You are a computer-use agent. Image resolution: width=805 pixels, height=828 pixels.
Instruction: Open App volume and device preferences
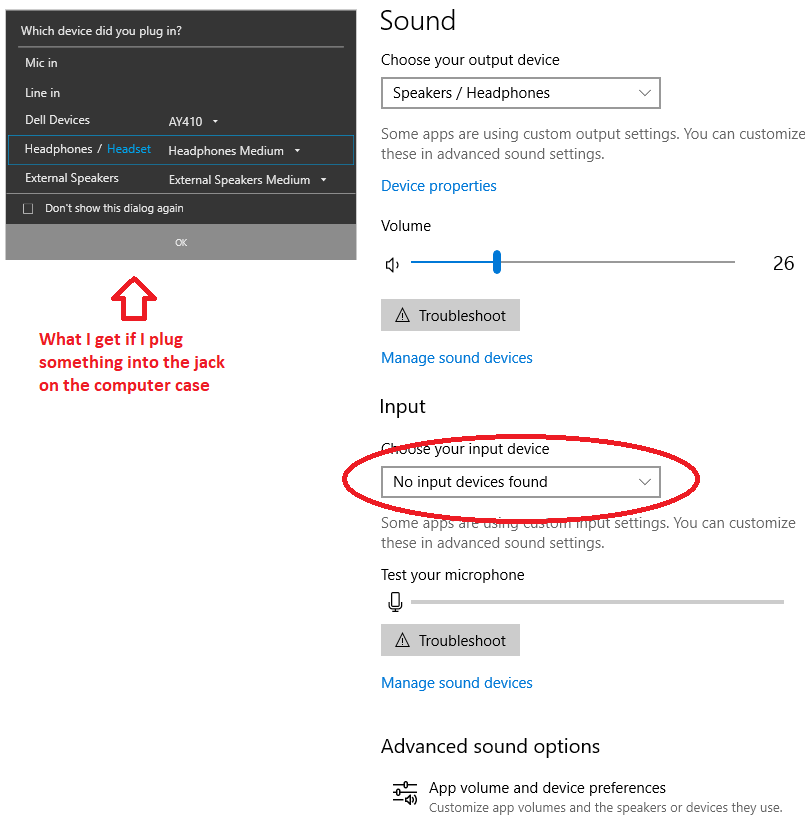tap(547, 788)
